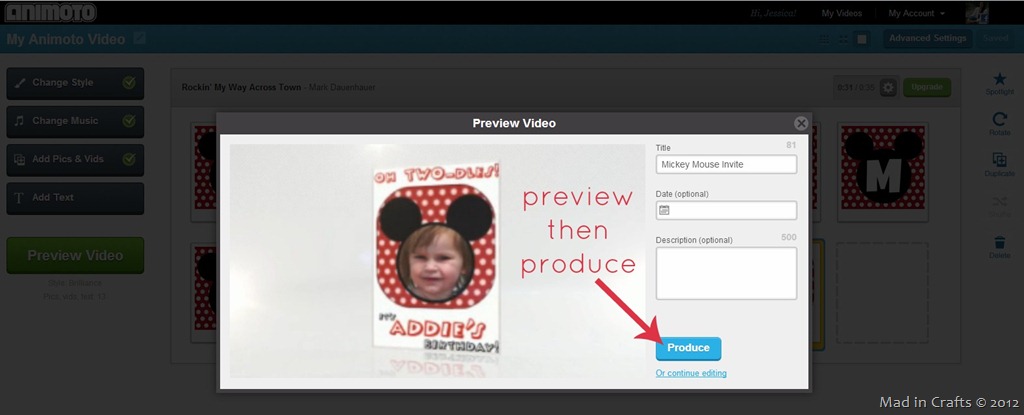This screenshot has width=1024, height=415.
Task: Click the music note icon on Change Music
Action: tap(20, 121)
